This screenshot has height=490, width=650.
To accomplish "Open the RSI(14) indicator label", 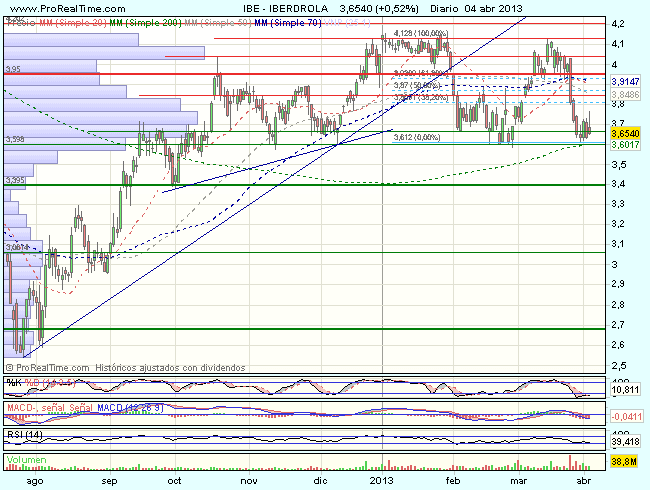I will [x=22, y=436].
